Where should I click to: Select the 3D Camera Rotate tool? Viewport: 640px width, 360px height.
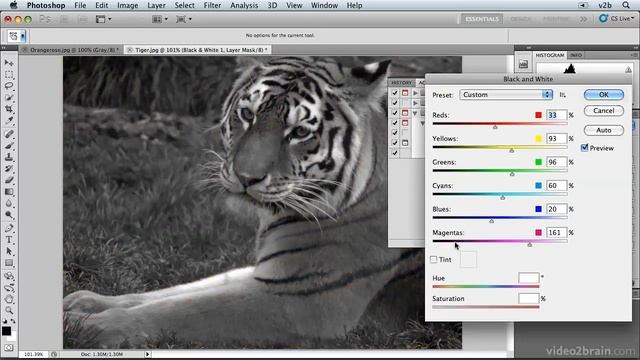click(x=9, y=288)
